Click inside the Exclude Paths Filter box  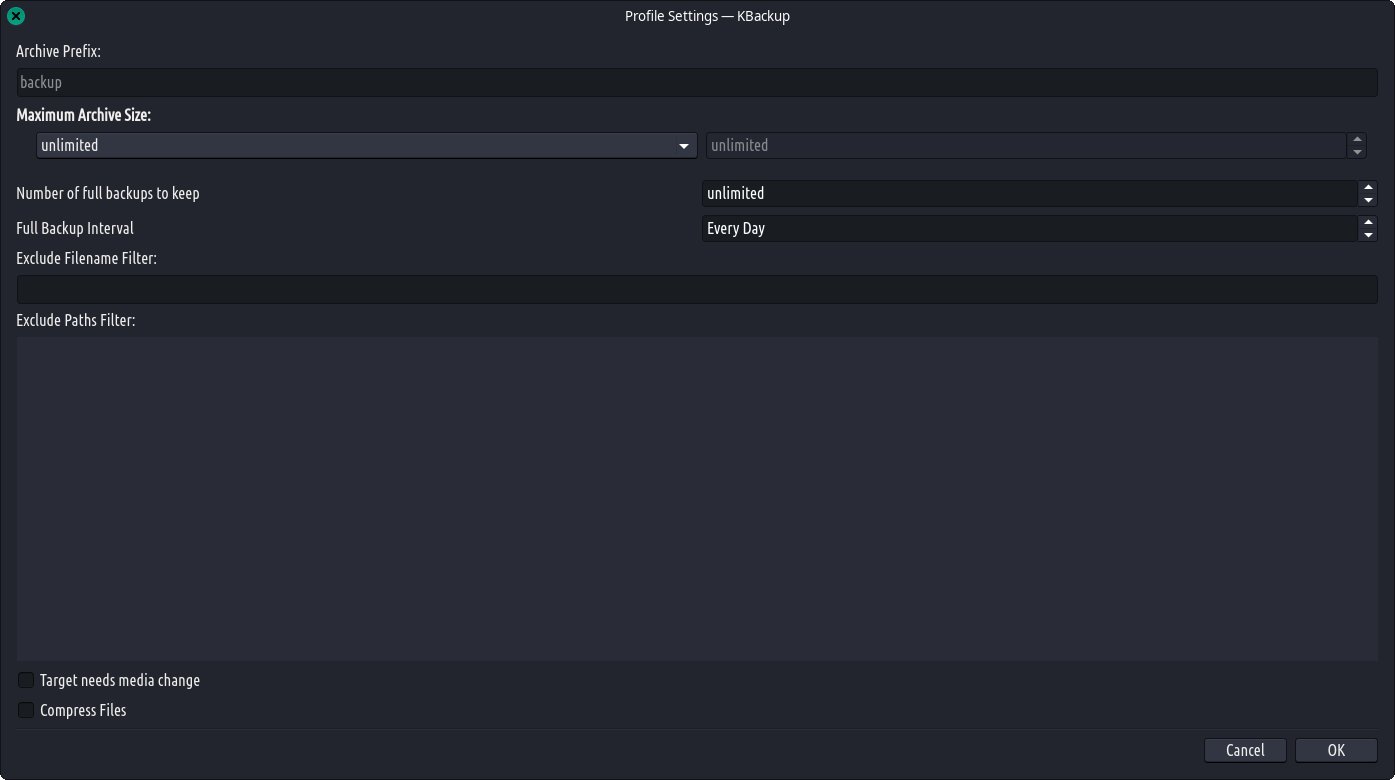click(x=697, y=498)
